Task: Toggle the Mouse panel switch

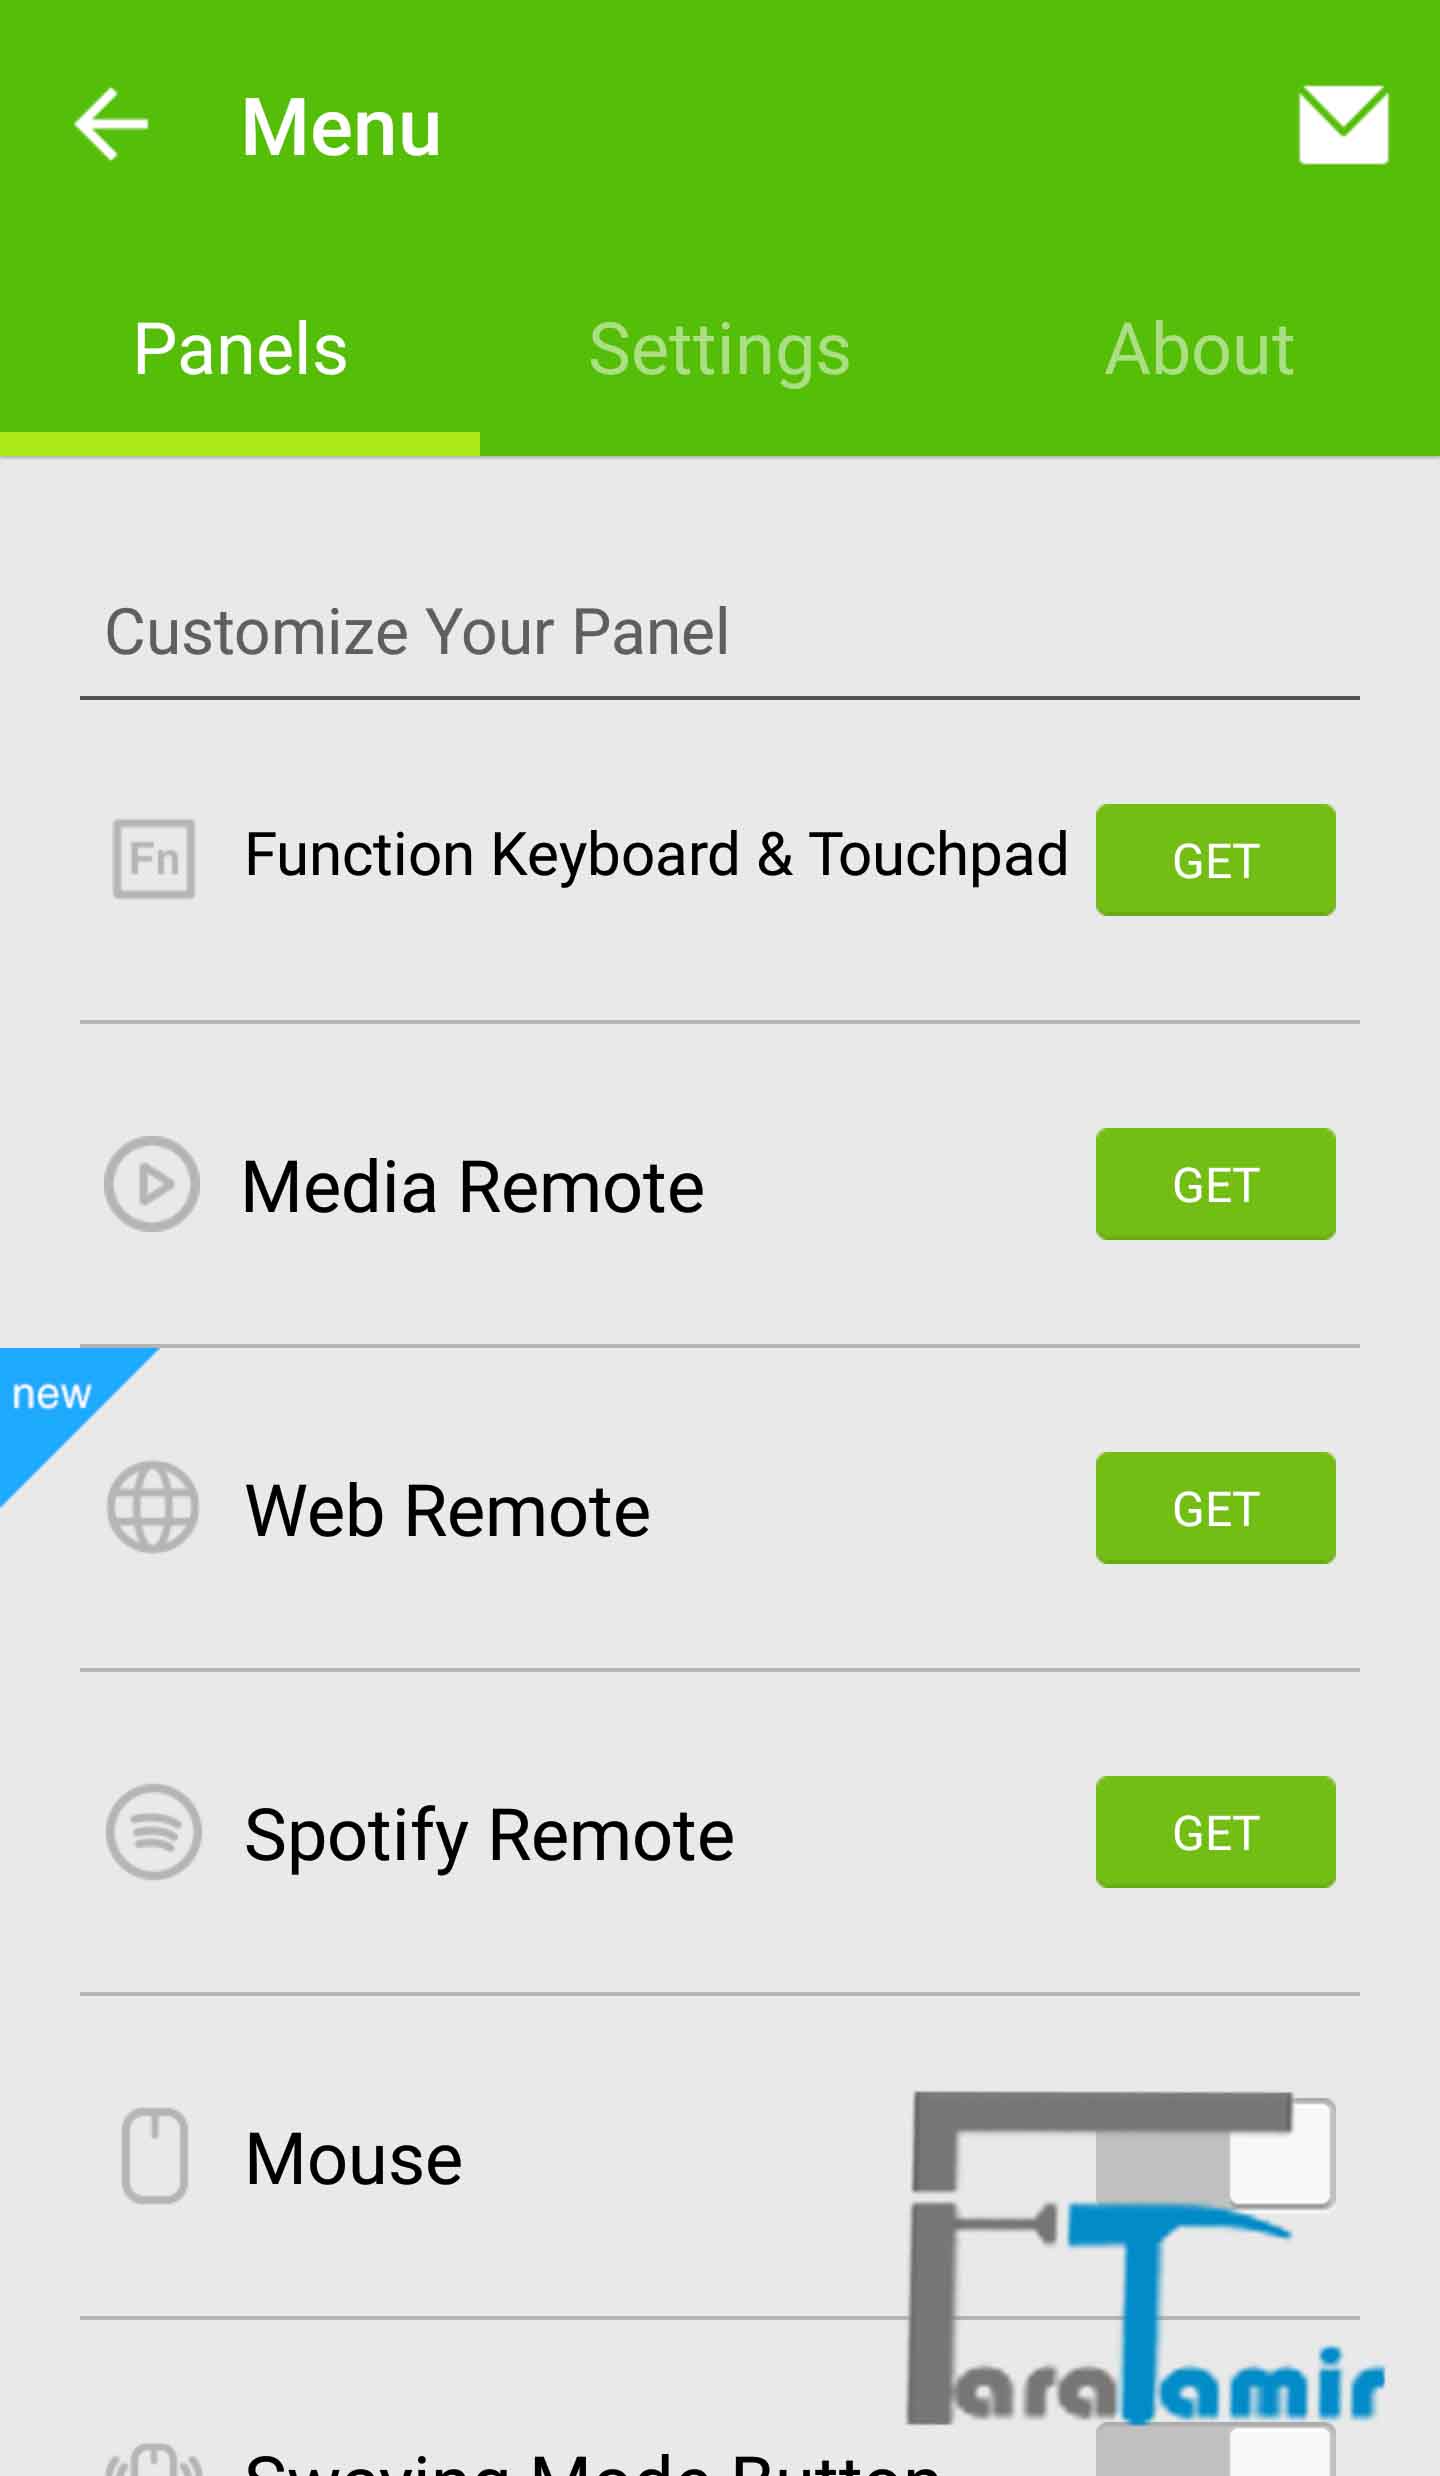Action: [x=1216, y=2152]
